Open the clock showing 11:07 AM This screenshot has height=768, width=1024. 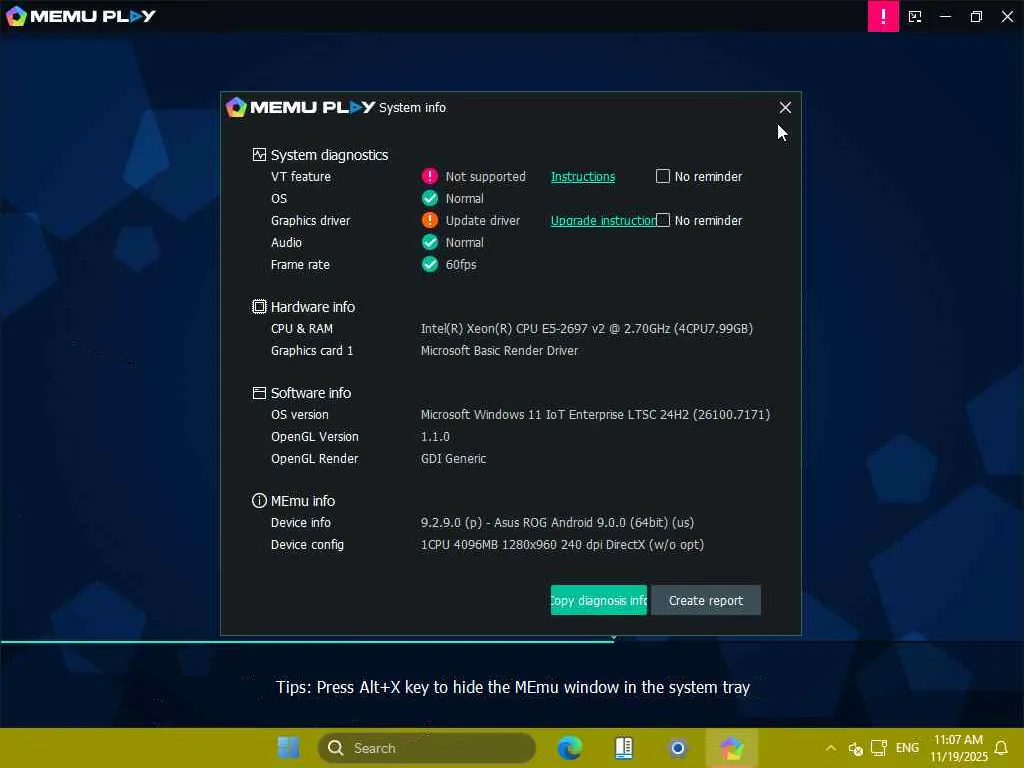pos(959,748)
